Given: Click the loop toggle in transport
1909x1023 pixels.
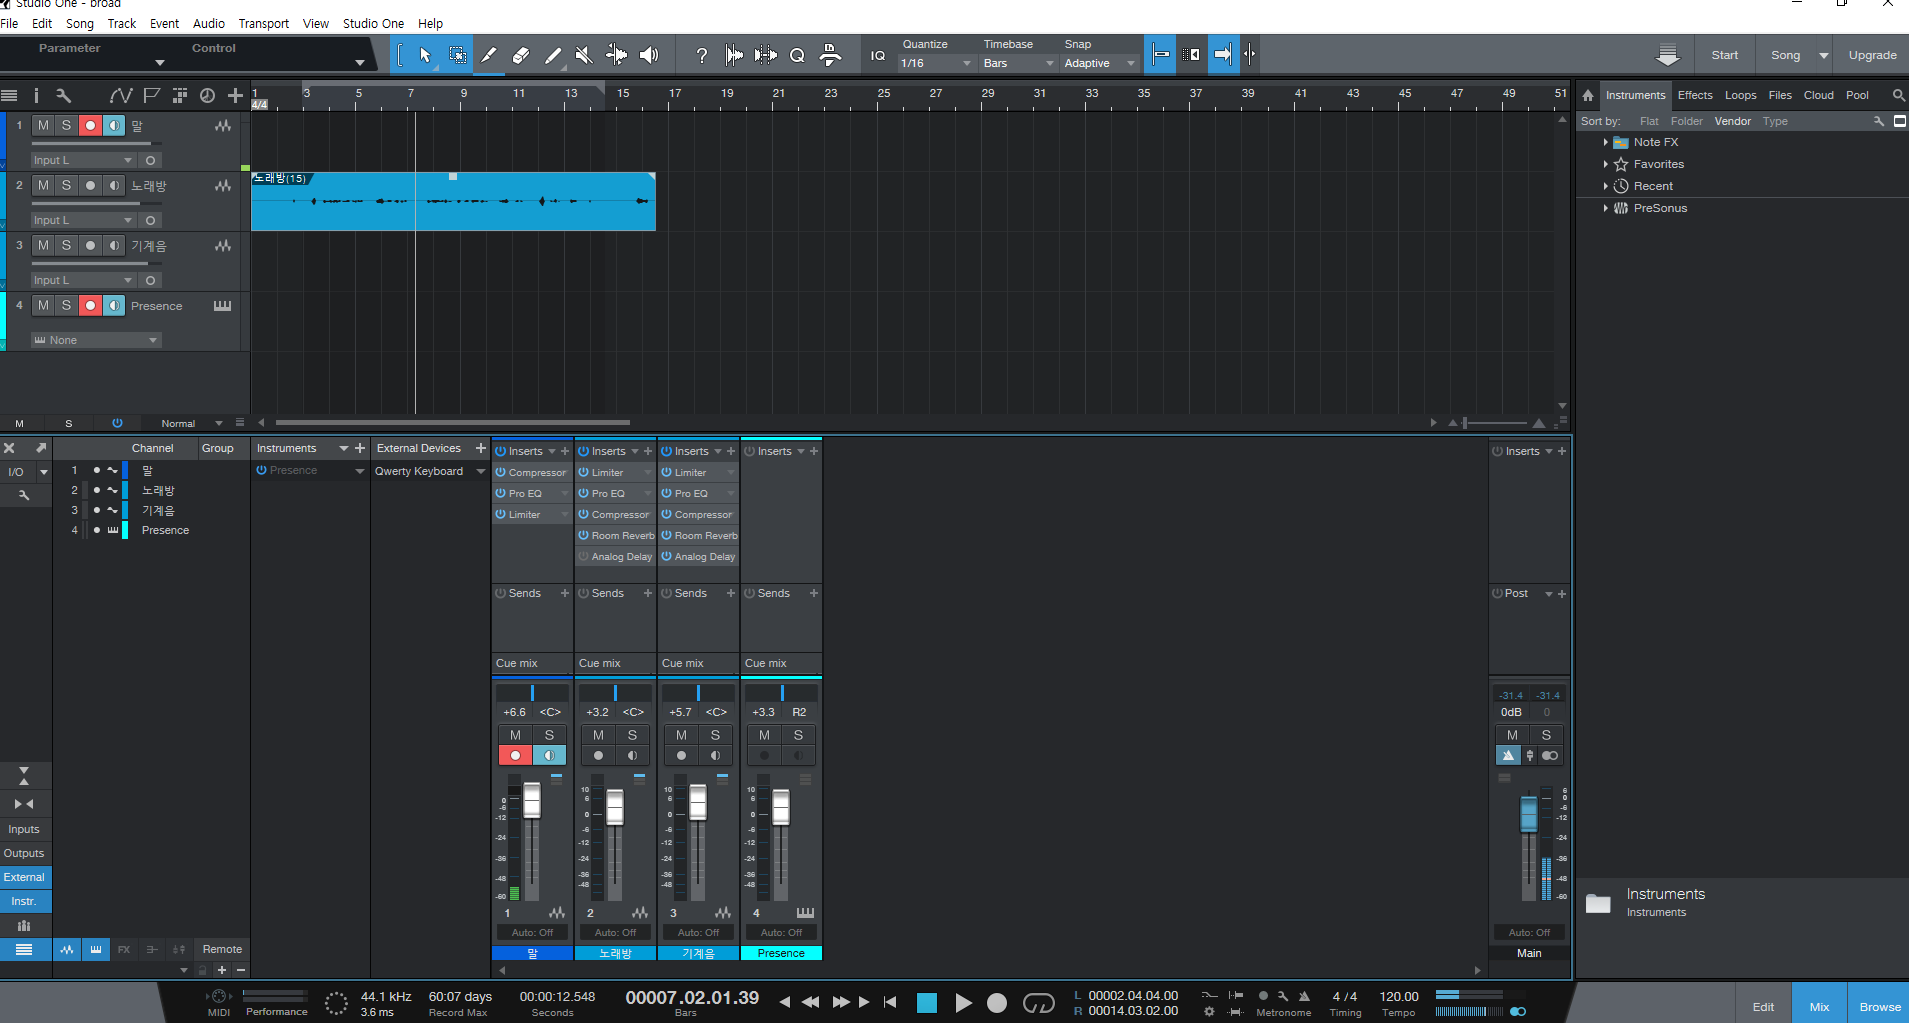Looking at the screenshot, I should click(x=1039, y=1002).
